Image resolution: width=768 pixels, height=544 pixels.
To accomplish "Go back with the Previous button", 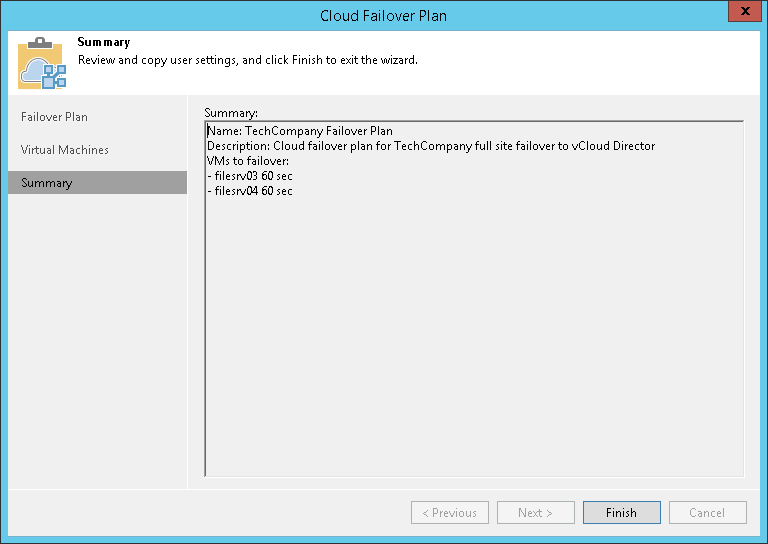I will click(450, 513).
